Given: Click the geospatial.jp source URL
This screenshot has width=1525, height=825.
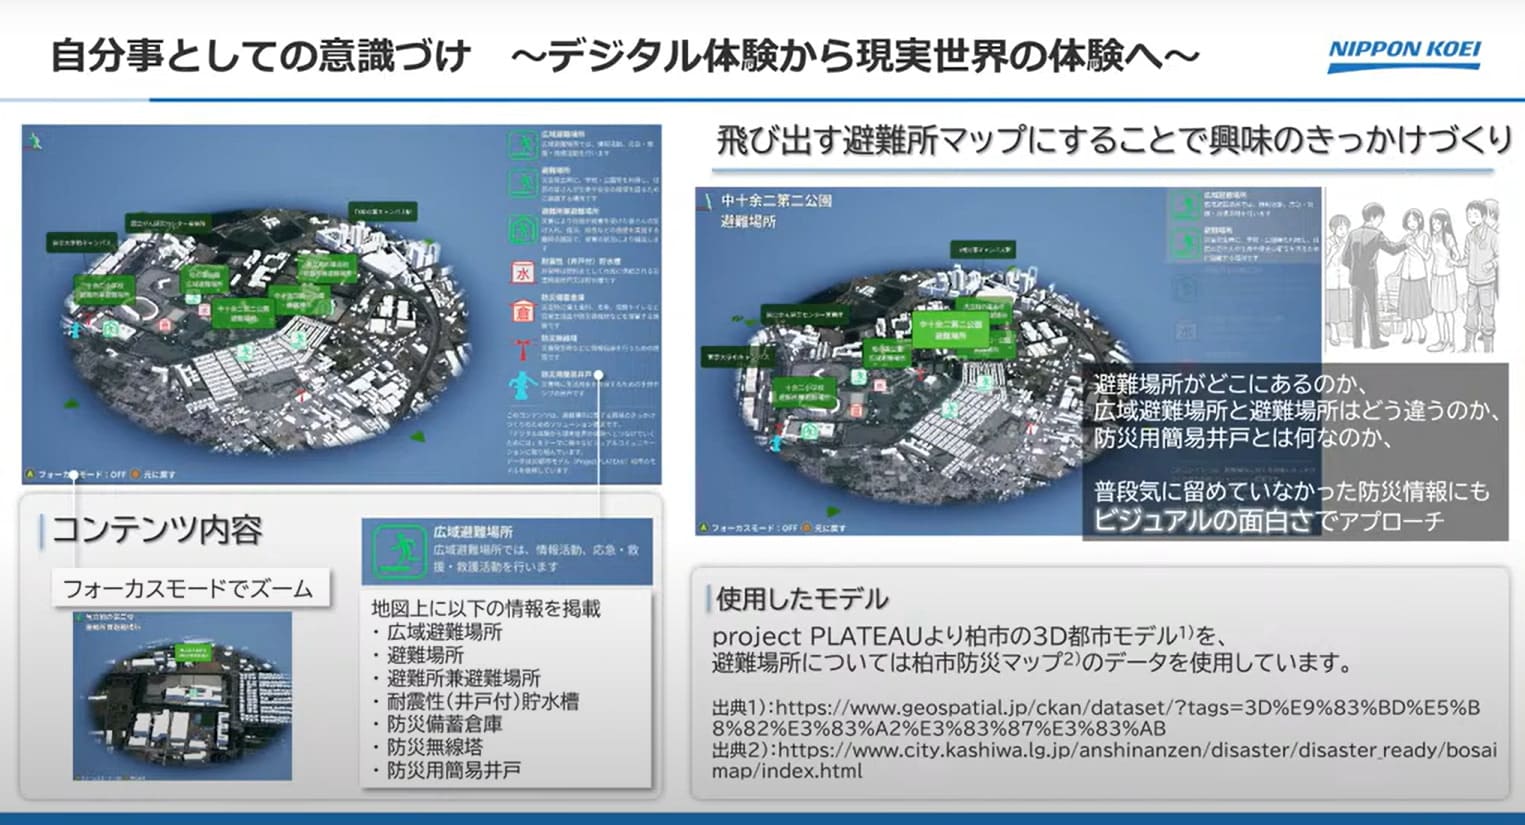Looking at the screenshot, I should click(1096, 718).
